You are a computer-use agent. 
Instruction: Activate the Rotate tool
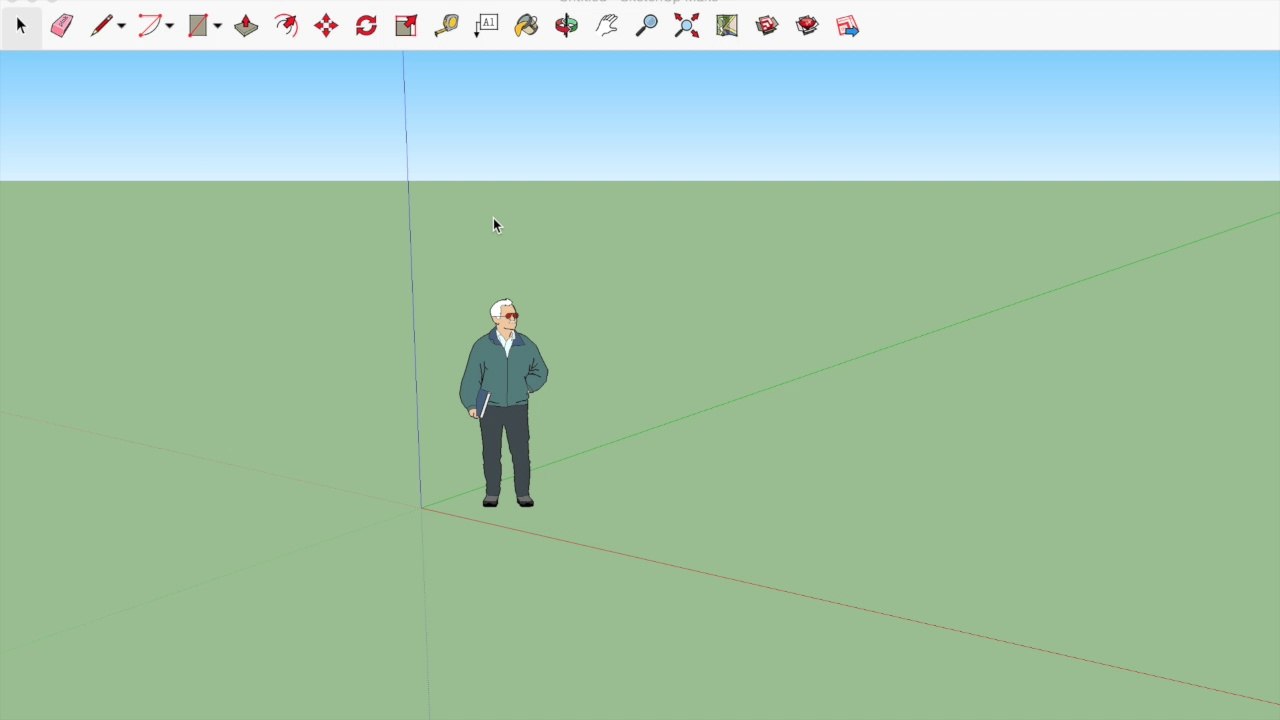coord(366,26)
